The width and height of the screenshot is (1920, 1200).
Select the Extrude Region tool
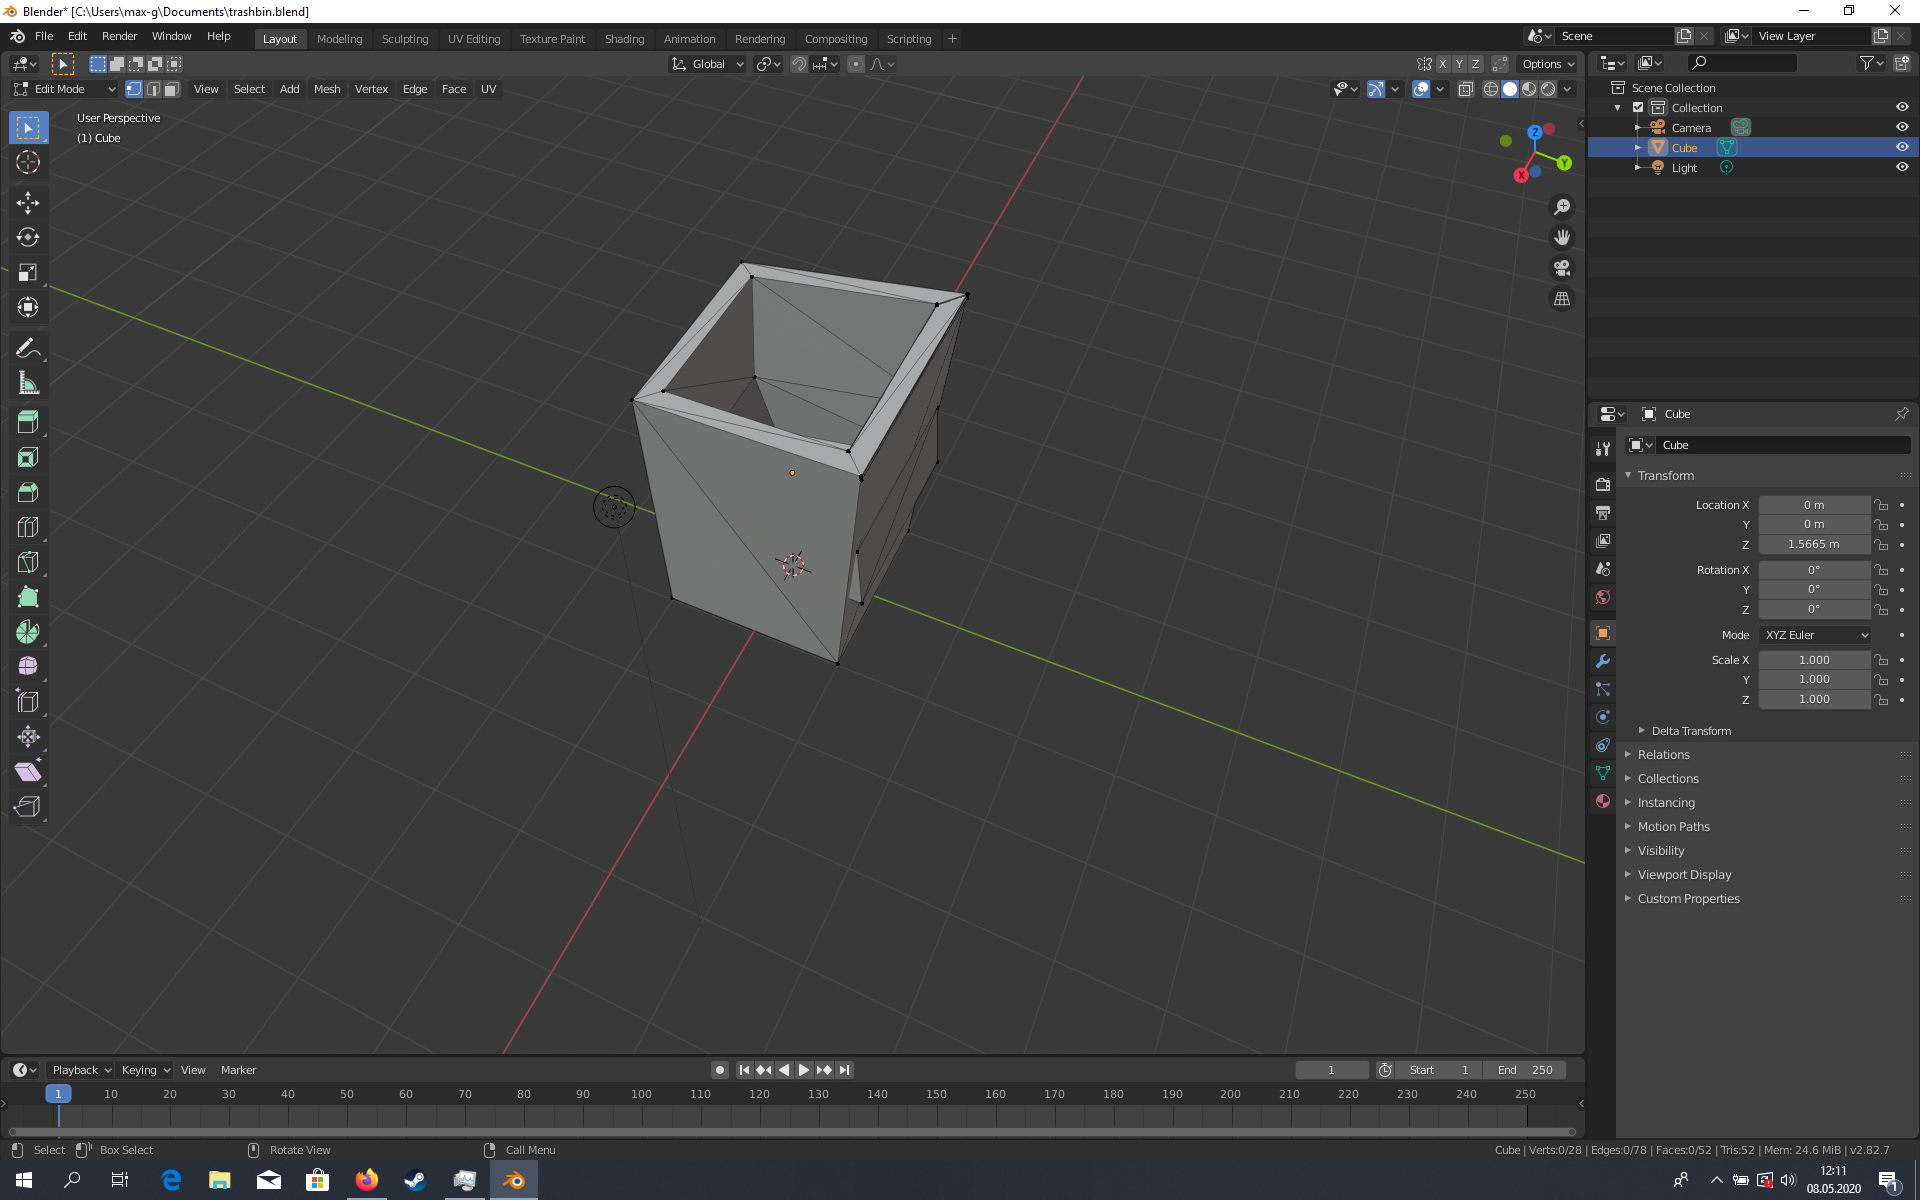[28, 422]
